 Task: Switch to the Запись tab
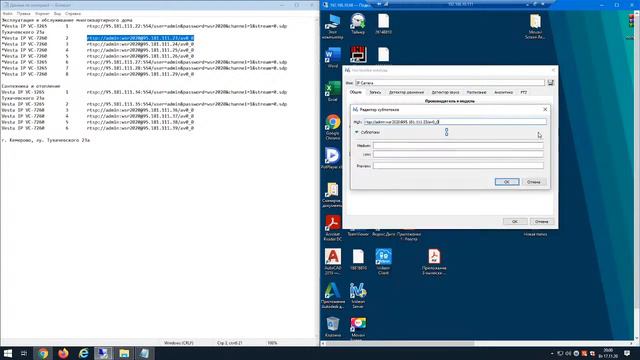click(x=375, y=92)
